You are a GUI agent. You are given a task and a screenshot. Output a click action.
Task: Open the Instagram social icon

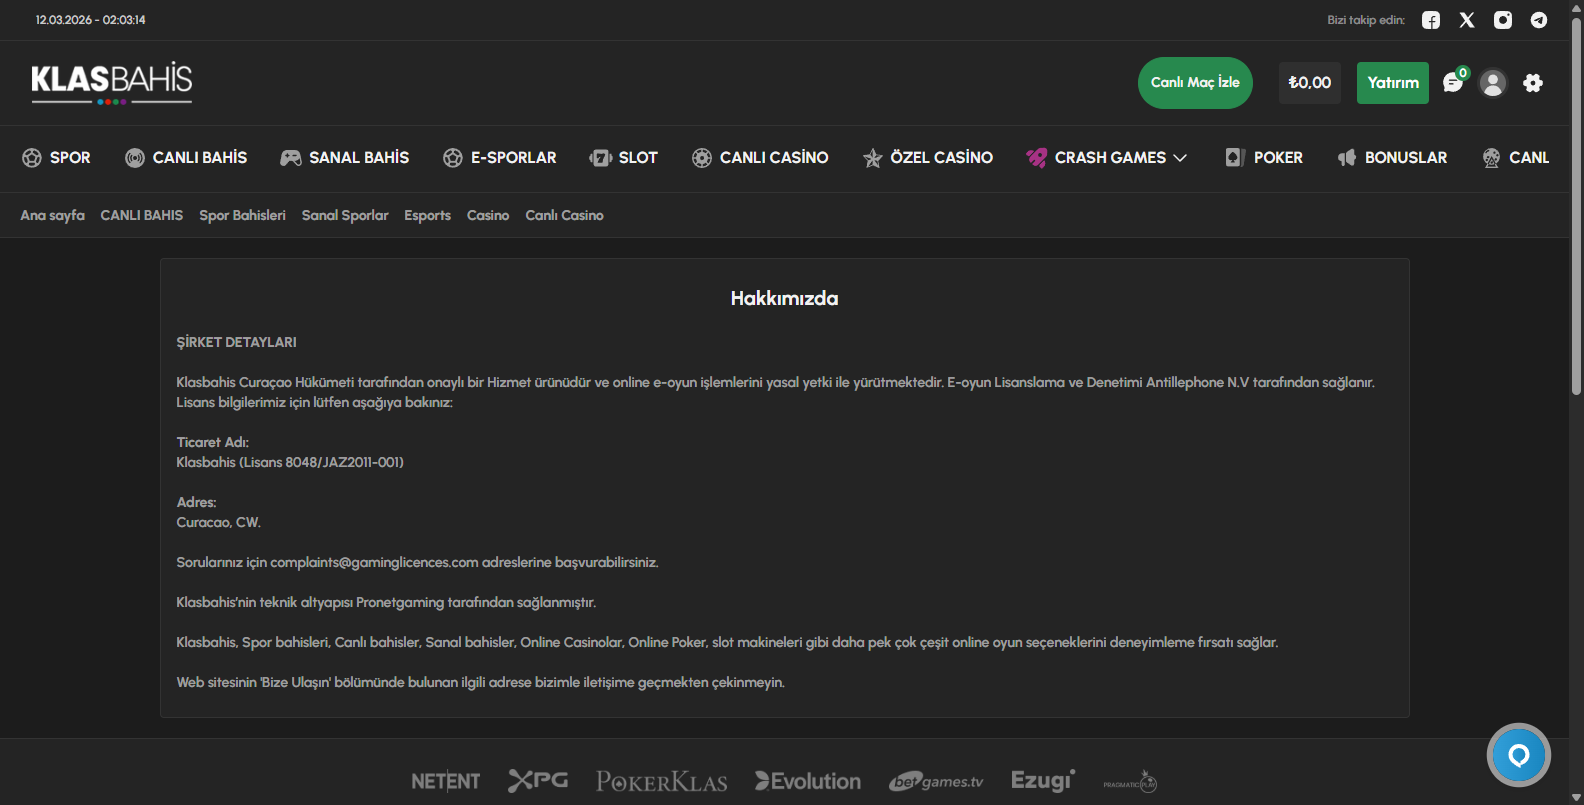(1503, 20)
